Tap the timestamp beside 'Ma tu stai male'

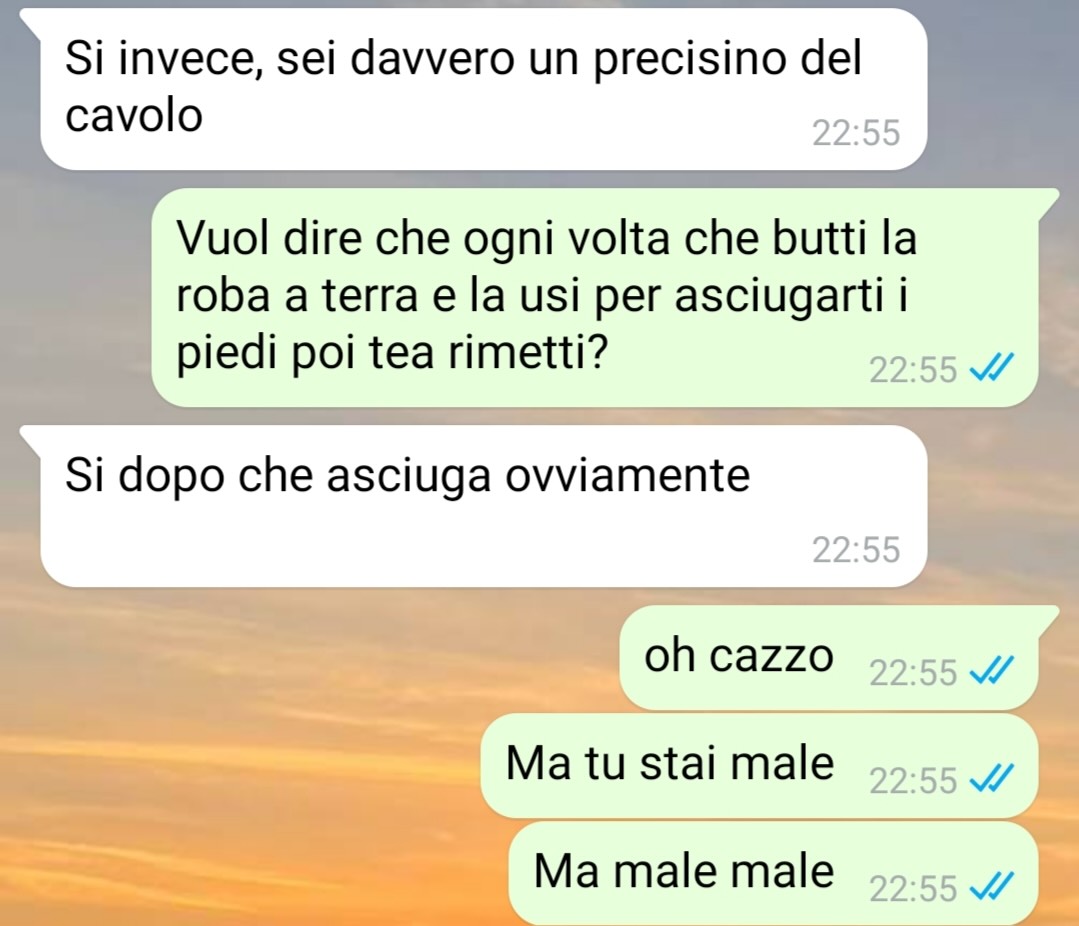913,781
